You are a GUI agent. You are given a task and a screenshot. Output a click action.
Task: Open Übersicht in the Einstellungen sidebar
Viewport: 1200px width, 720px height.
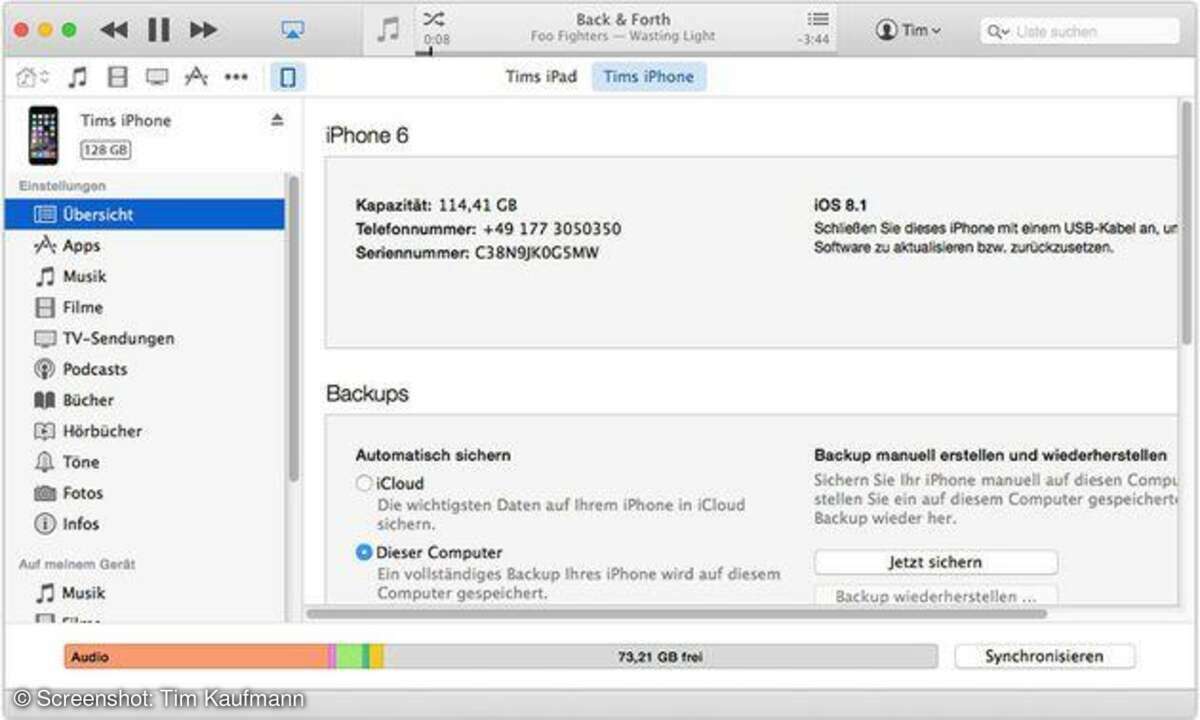[144, 214]
